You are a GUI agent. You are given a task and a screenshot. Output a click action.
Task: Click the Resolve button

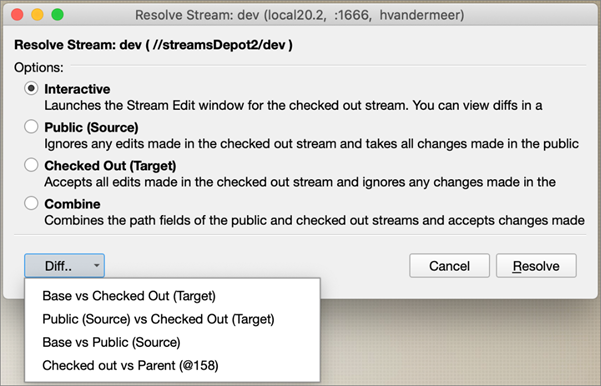click(536, 266)
